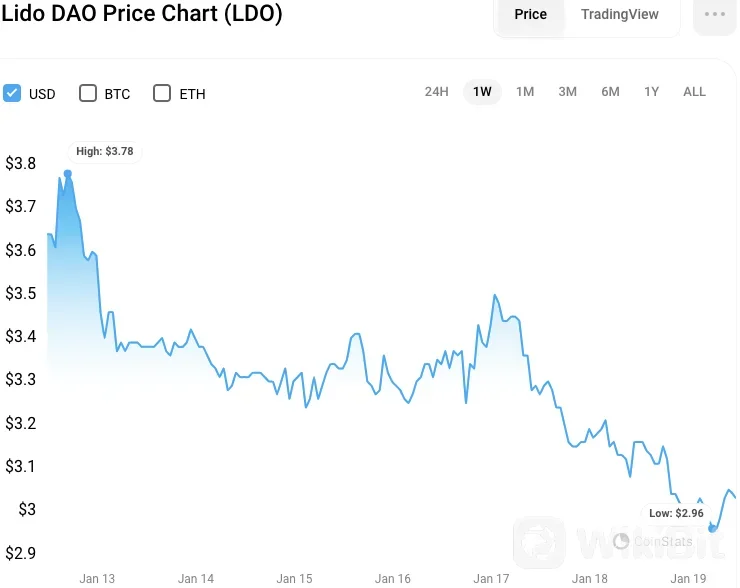The height and width of the screenshot is (588, 740).
Task: Select the 24H time range
Action: (436, 92)
